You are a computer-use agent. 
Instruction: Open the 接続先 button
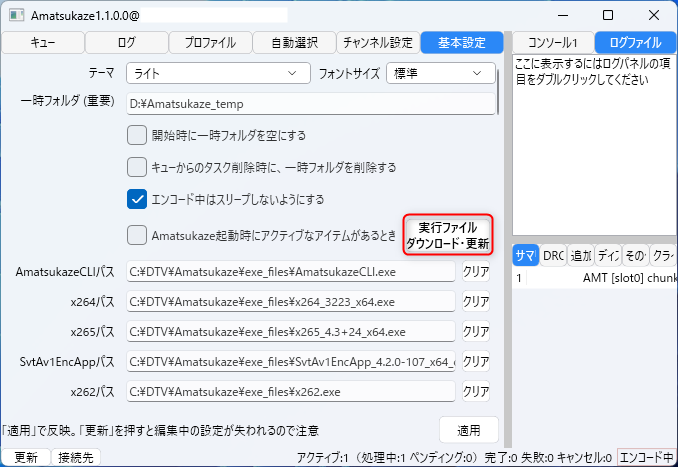(x=76, y=457)
